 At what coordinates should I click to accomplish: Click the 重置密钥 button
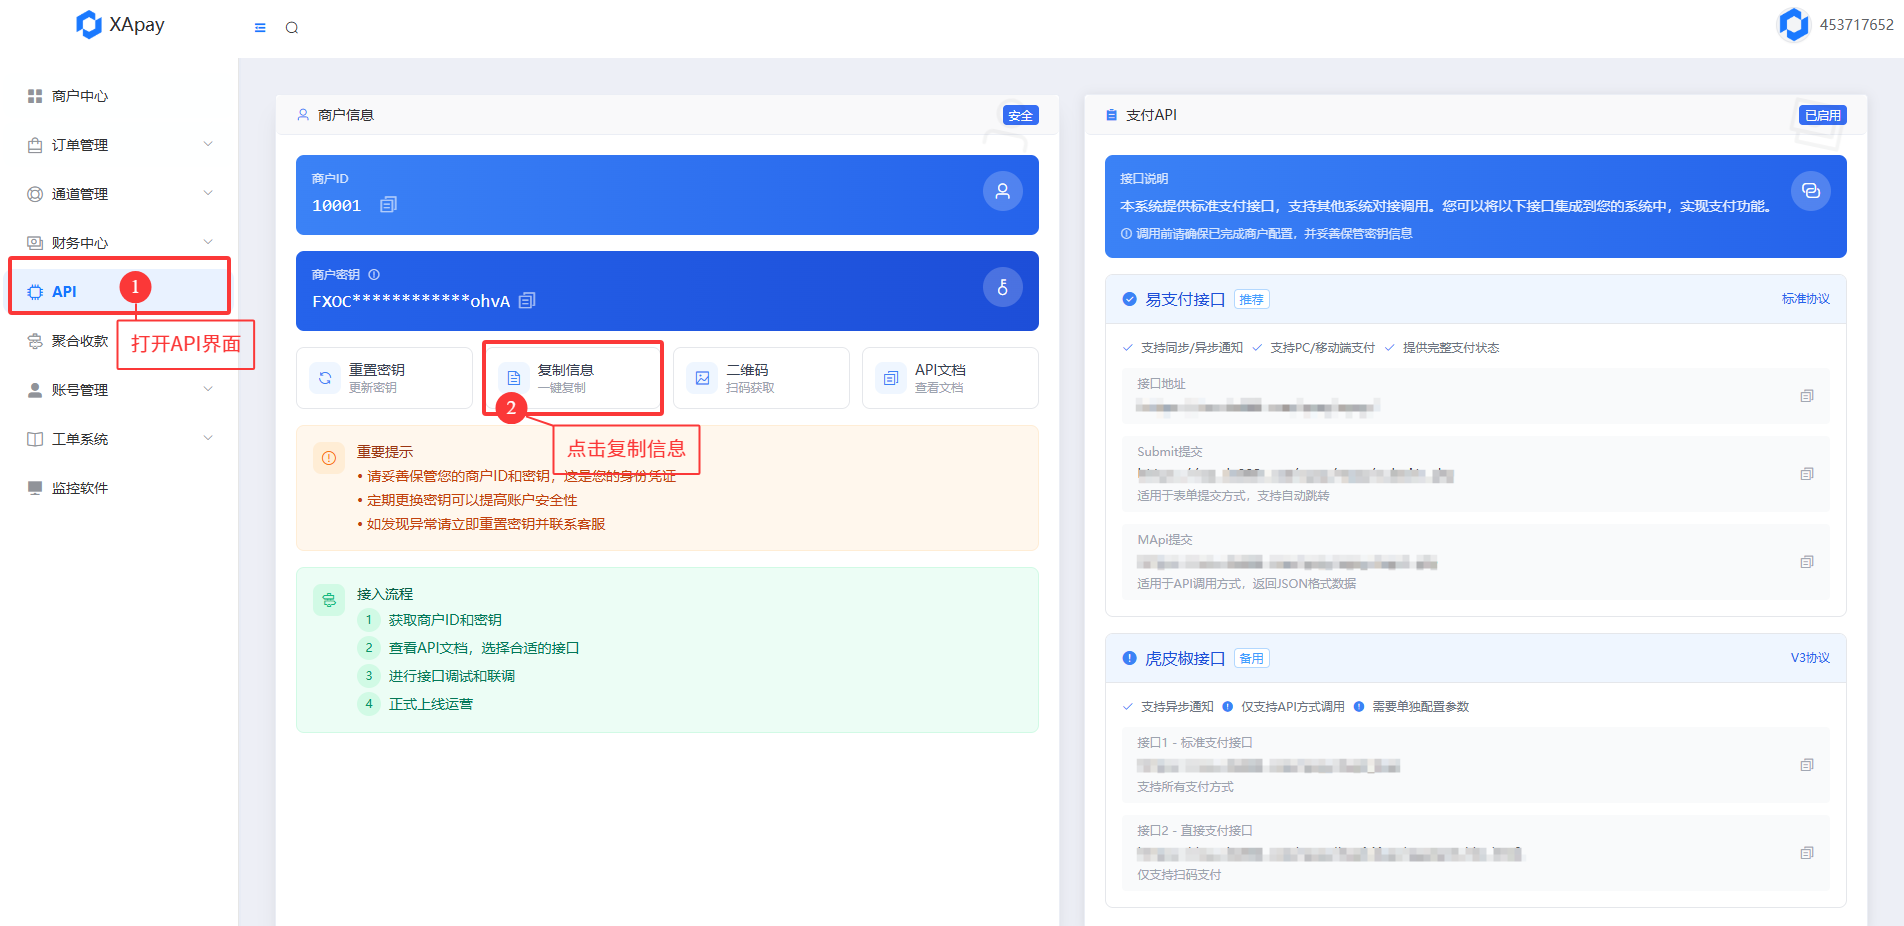(x=384, y=378)
